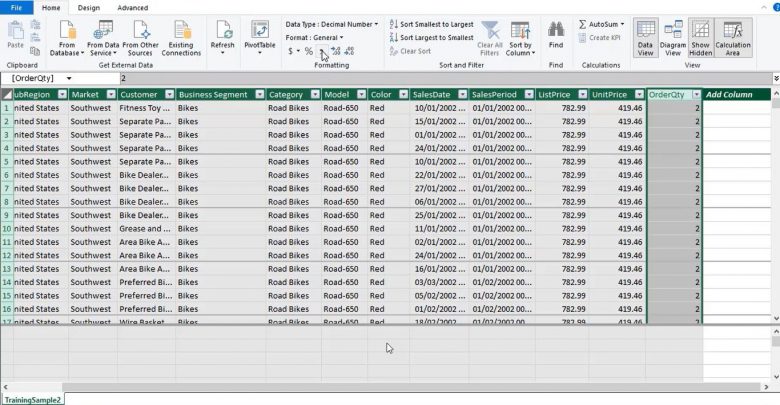Viewport: 780px width, 405px height.
Task: Click the Copy icon in Clipboard group
Action: 35,51
